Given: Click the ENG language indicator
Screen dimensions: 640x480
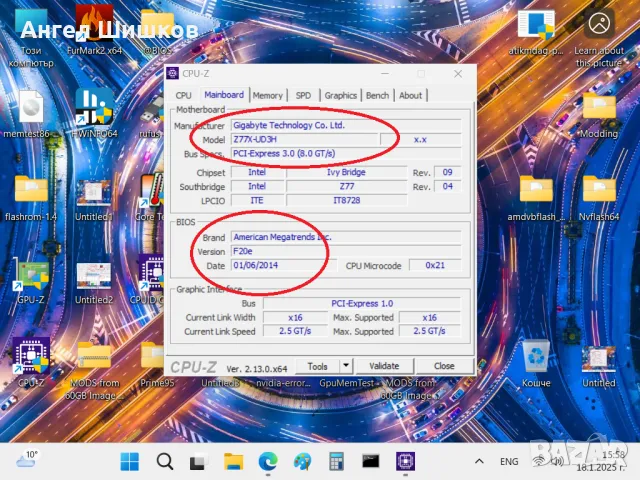Looking at the screenshot, I should (x=509, y=462).
